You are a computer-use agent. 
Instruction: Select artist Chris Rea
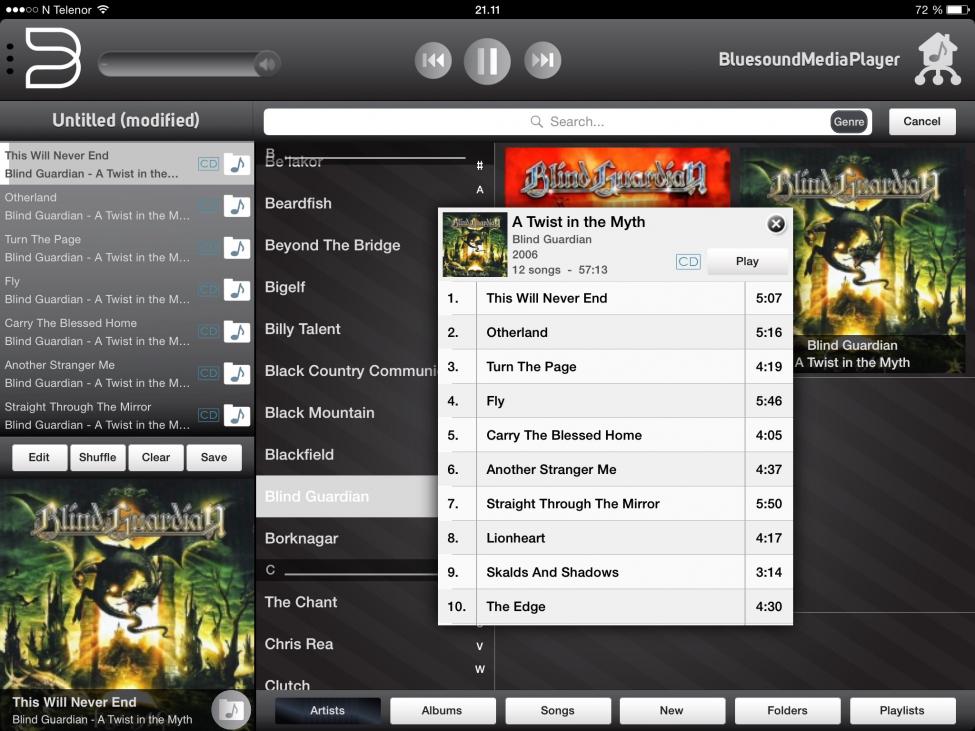[x=299, y=644]
